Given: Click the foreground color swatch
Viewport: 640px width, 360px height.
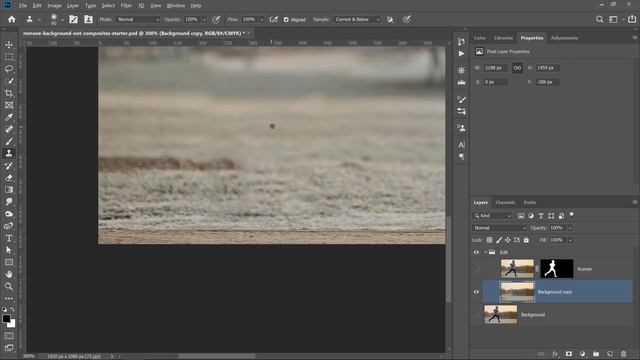Looking at the screenshot, I should pos(6,319).
